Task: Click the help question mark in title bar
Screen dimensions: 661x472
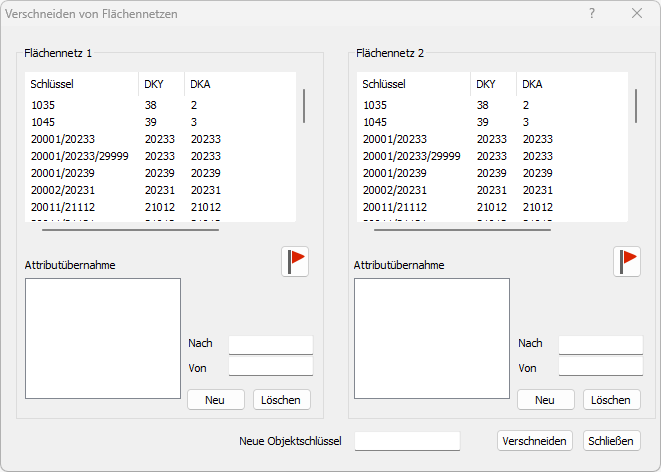Action: tap(592, 13)
